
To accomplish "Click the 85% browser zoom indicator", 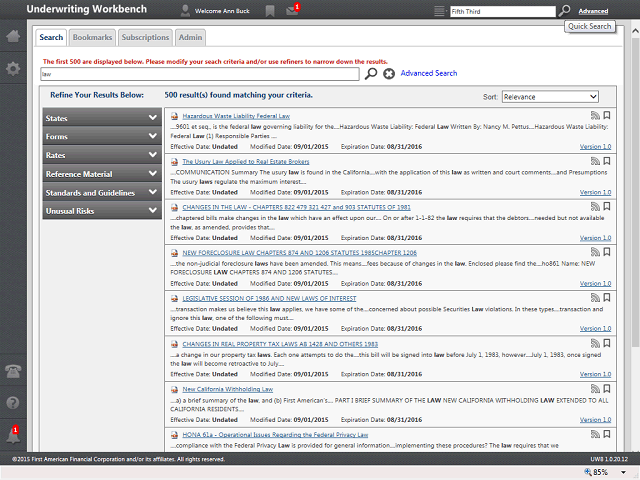I will click(596, 472).
